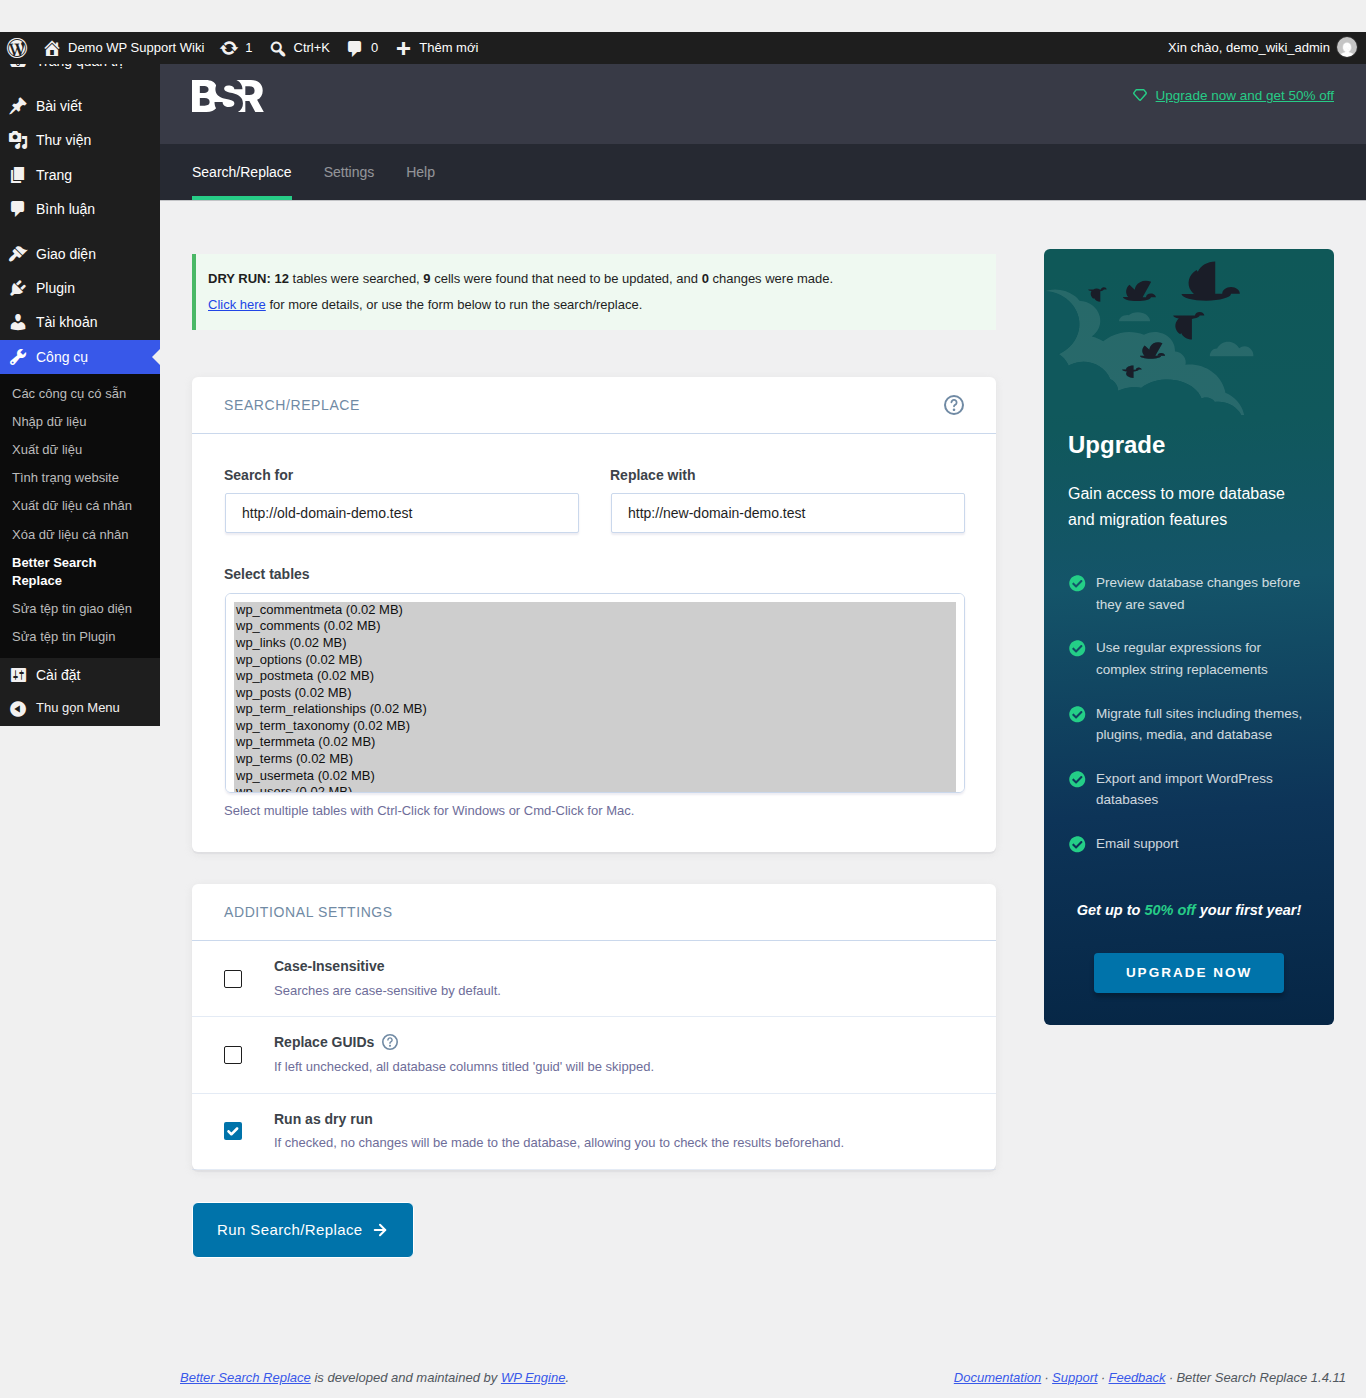This screenshot has width=1366, height=1398.
Task: Click the Run Search/Replace button
Action: [303, 1230]
